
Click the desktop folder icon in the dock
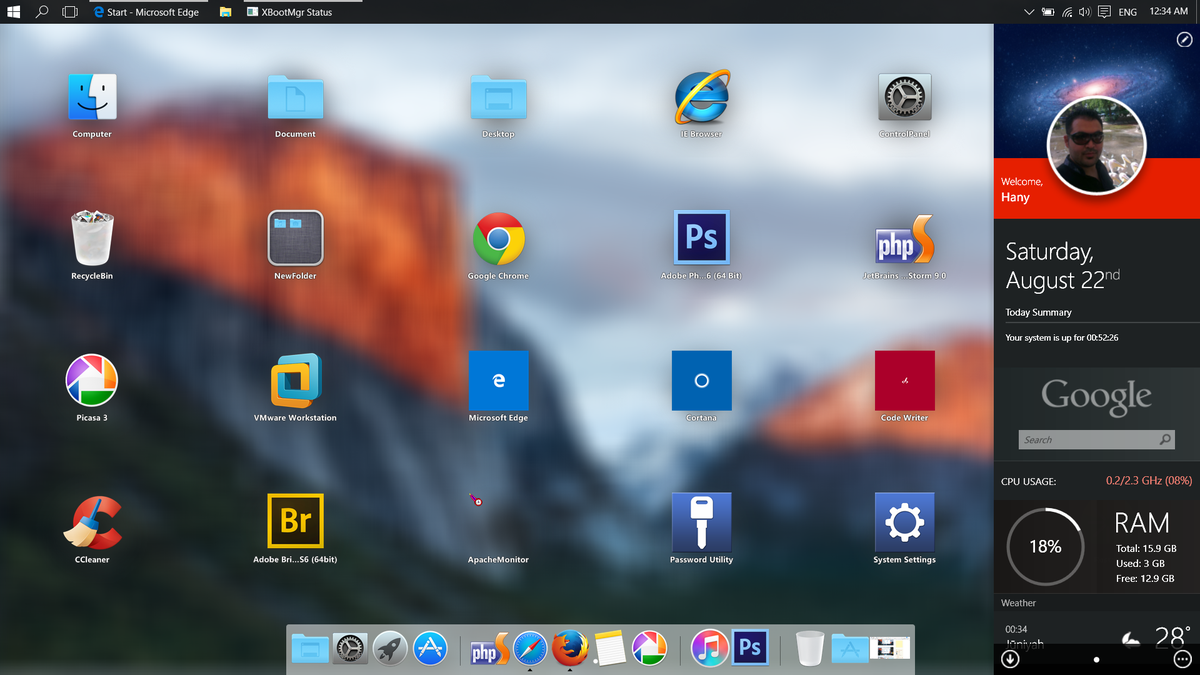click(310, 649)
